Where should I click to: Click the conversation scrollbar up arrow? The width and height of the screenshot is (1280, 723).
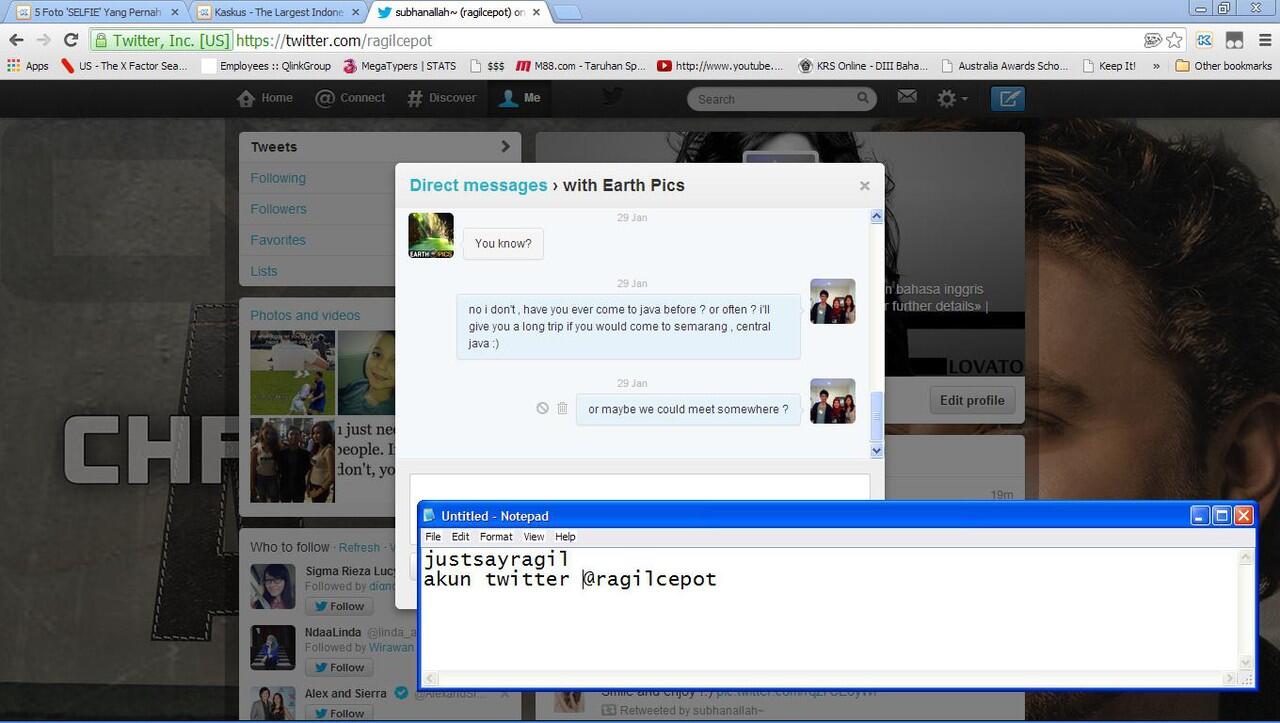[877, 216]
